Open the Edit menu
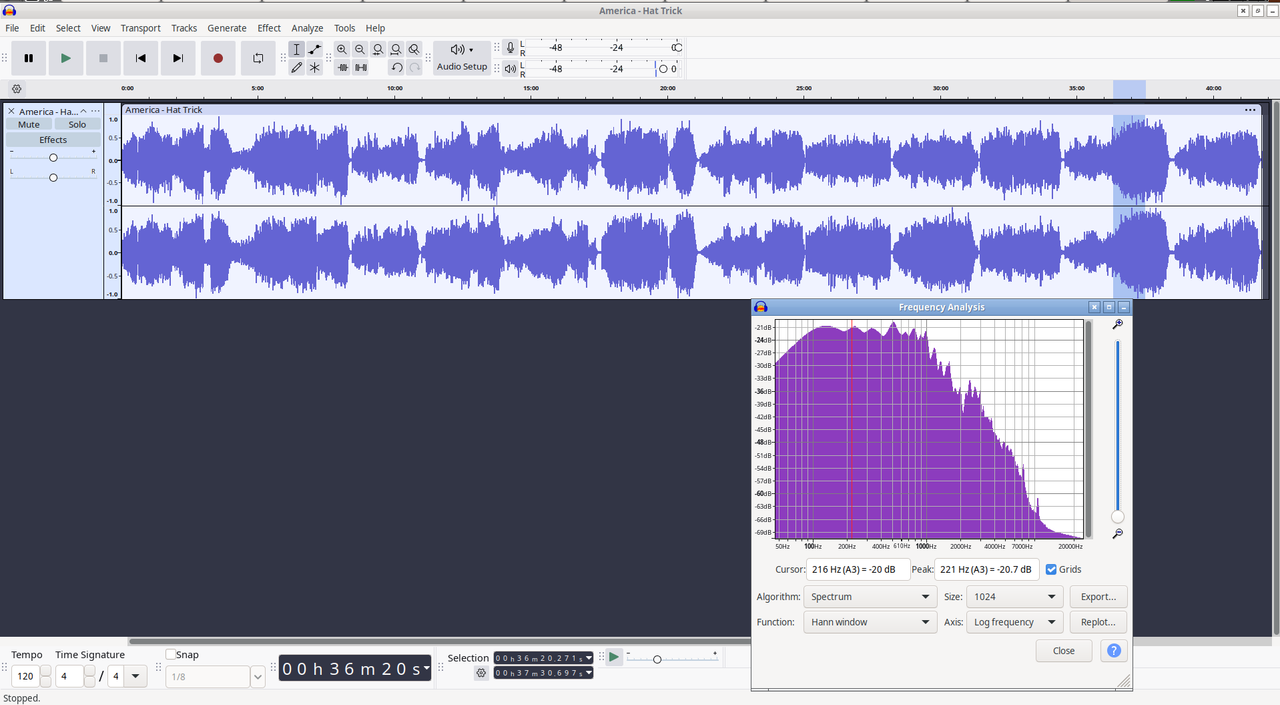 coord(37,28)
